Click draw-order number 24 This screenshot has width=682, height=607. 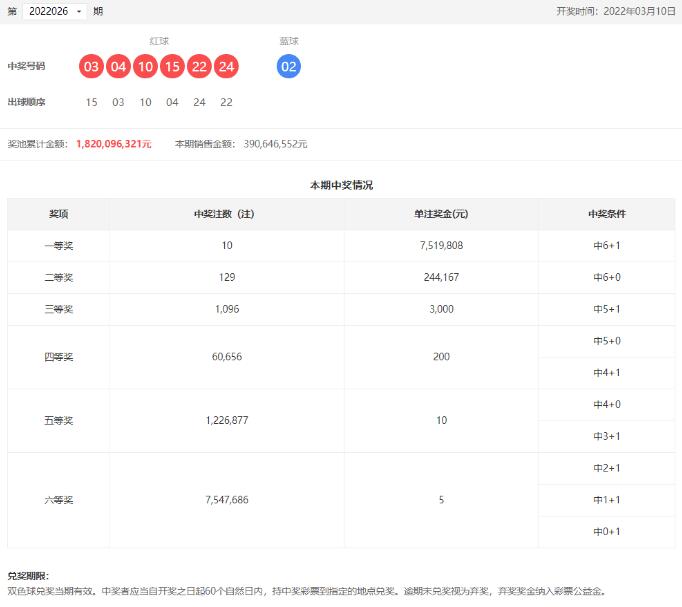tap(199, 103)
